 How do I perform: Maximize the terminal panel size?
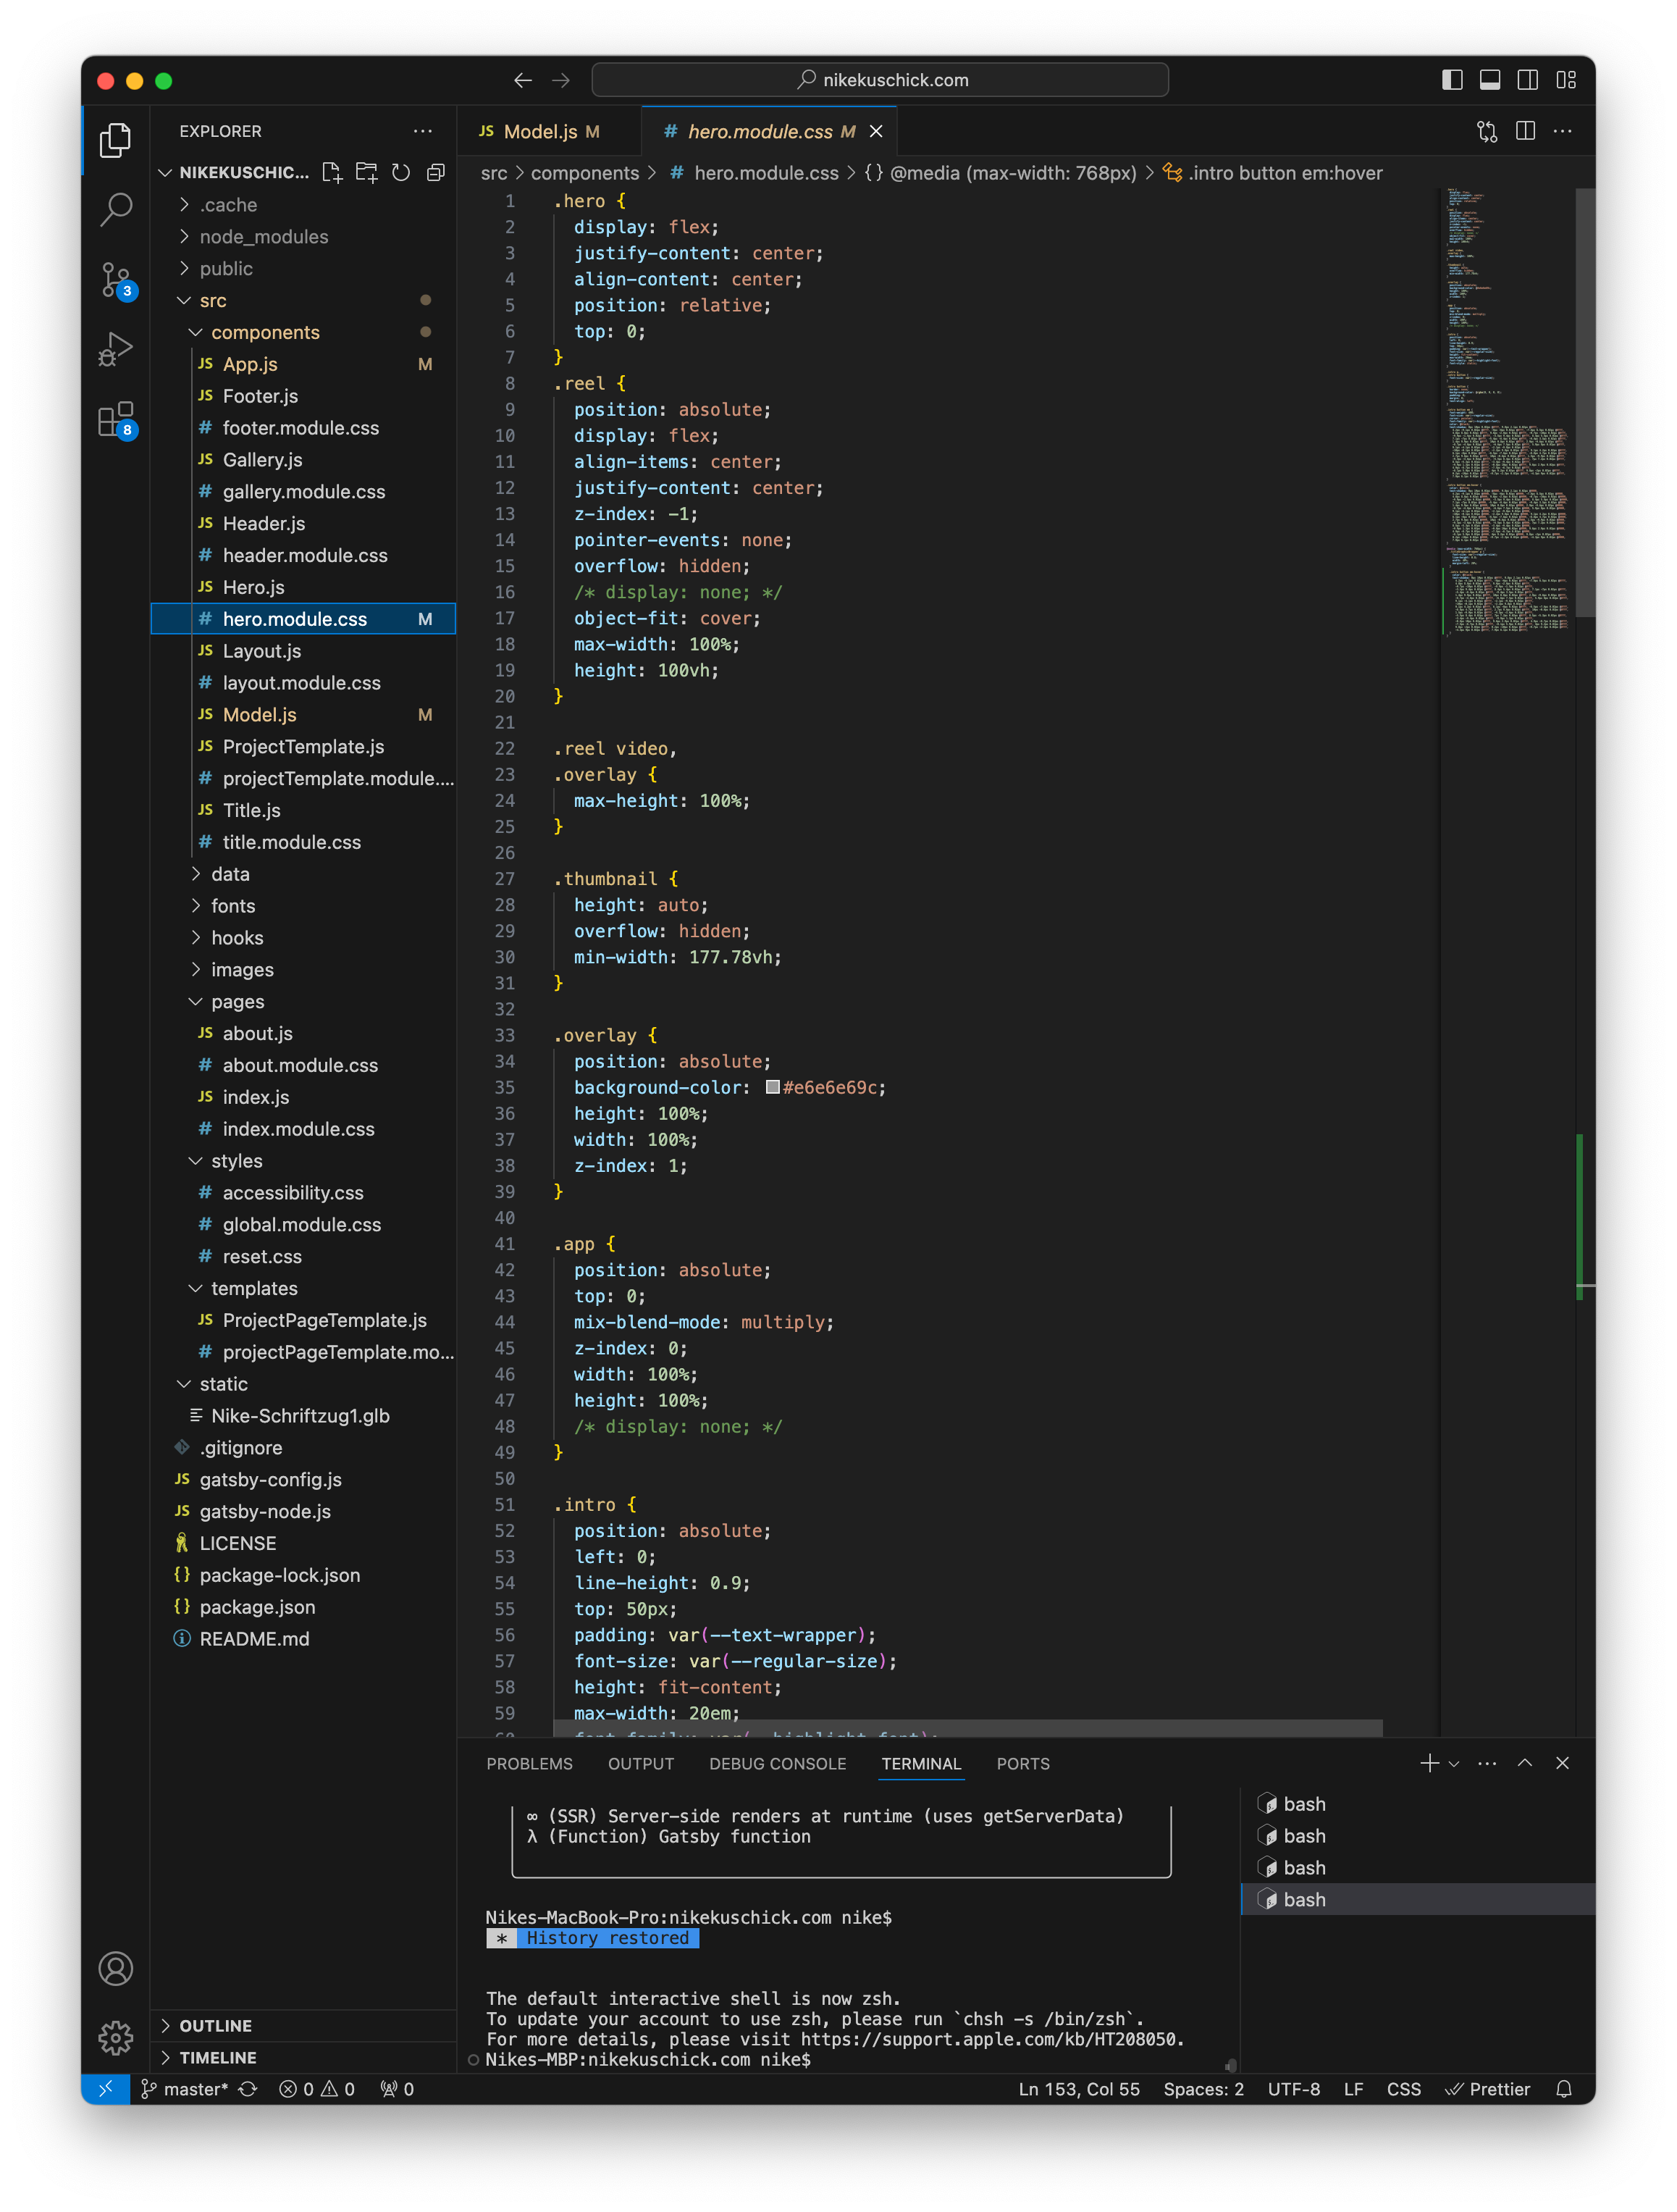[x=1525, y=1763]
